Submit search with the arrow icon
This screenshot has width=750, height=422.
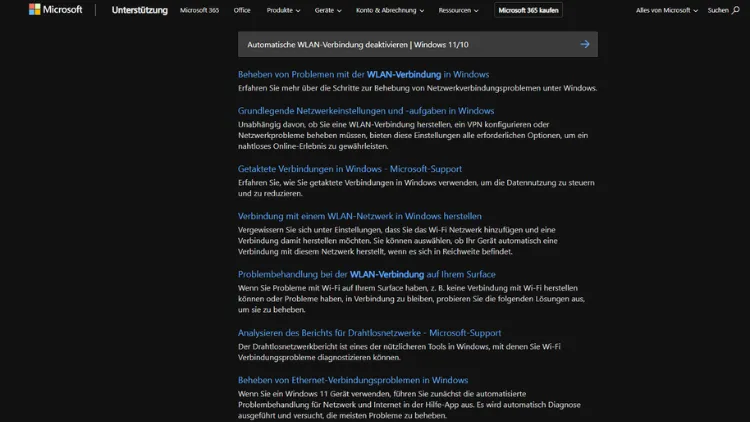[x=585, y=44]
